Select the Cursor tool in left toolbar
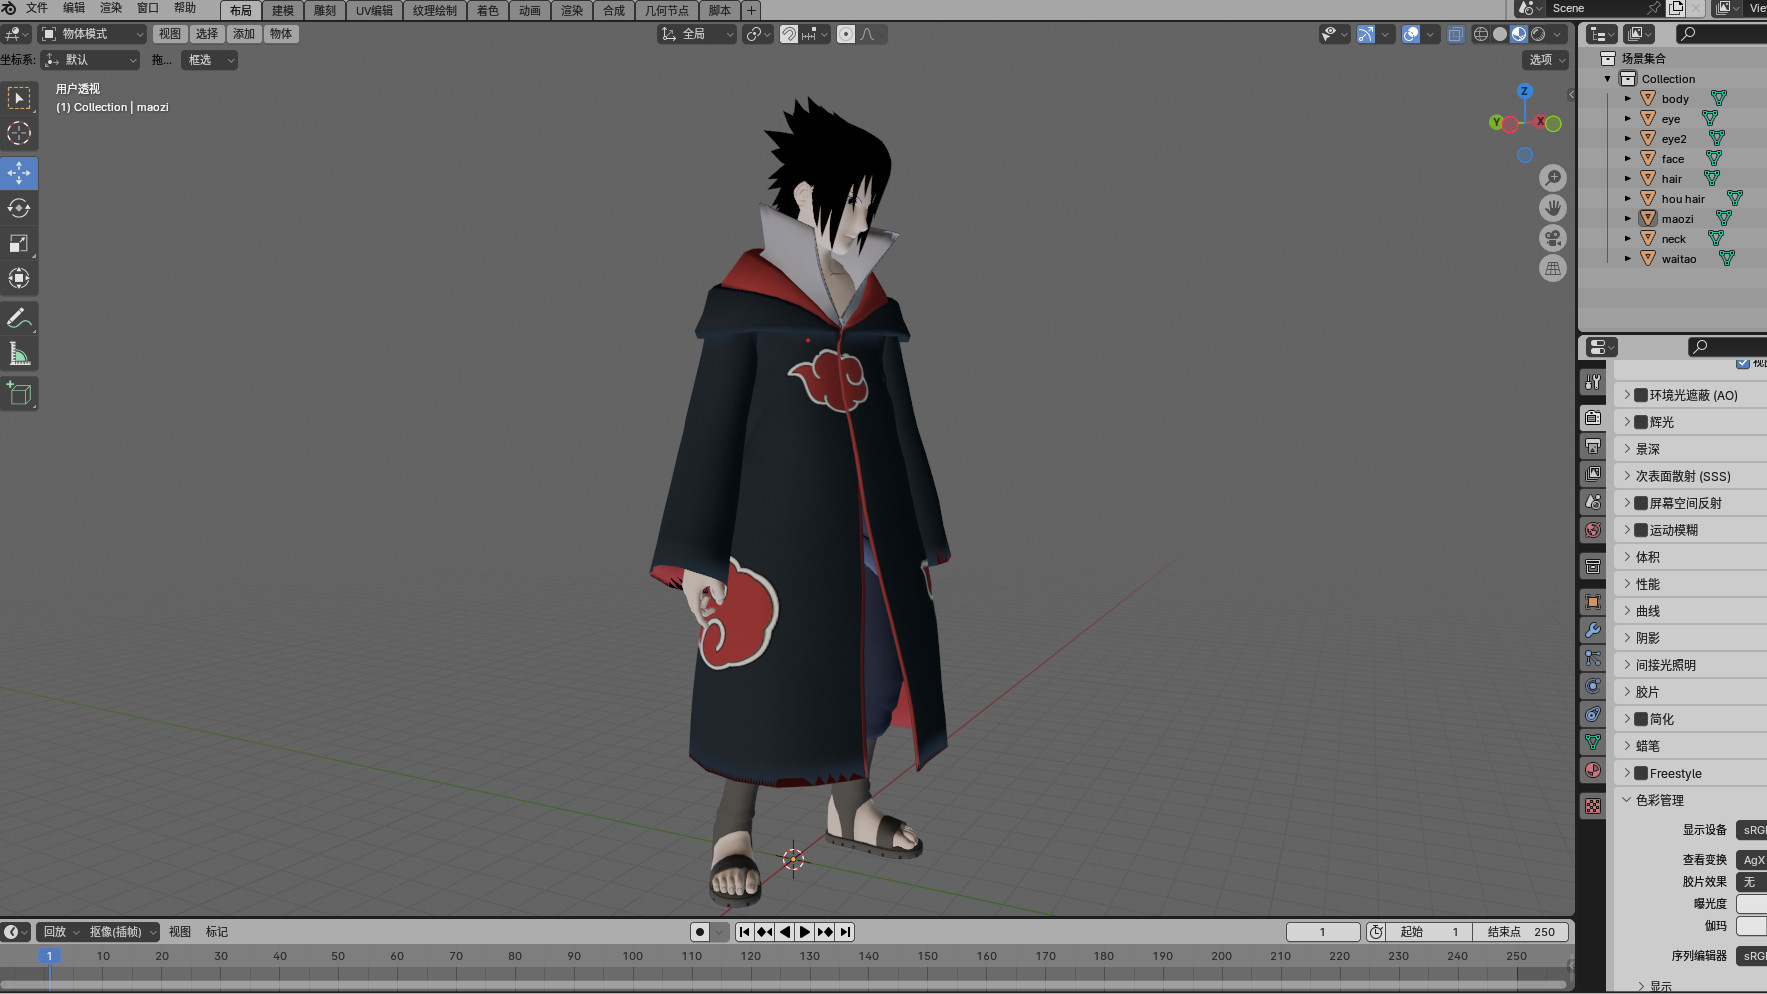The width and height of the screenshot is (1767, 994). [x=19, y=133]
